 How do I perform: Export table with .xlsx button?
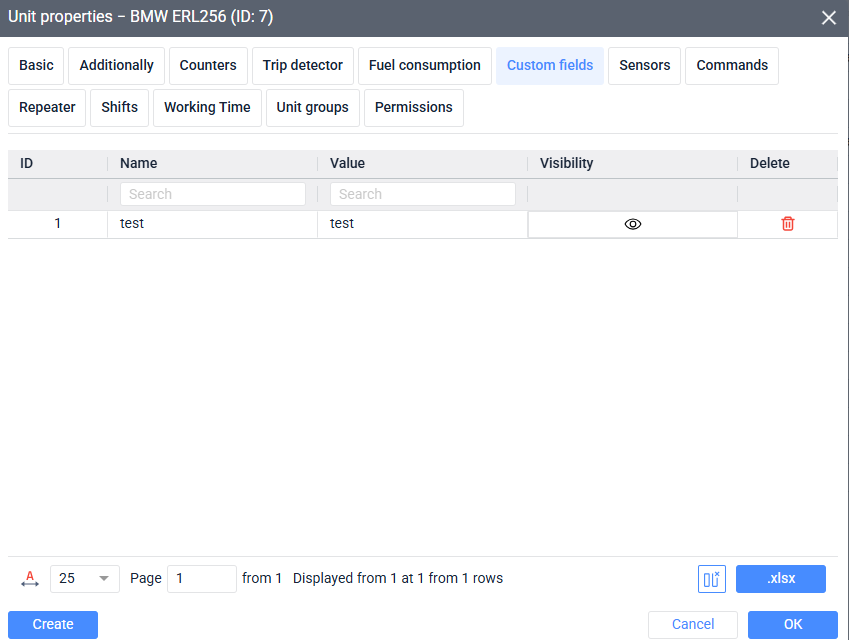pos(780,579)
